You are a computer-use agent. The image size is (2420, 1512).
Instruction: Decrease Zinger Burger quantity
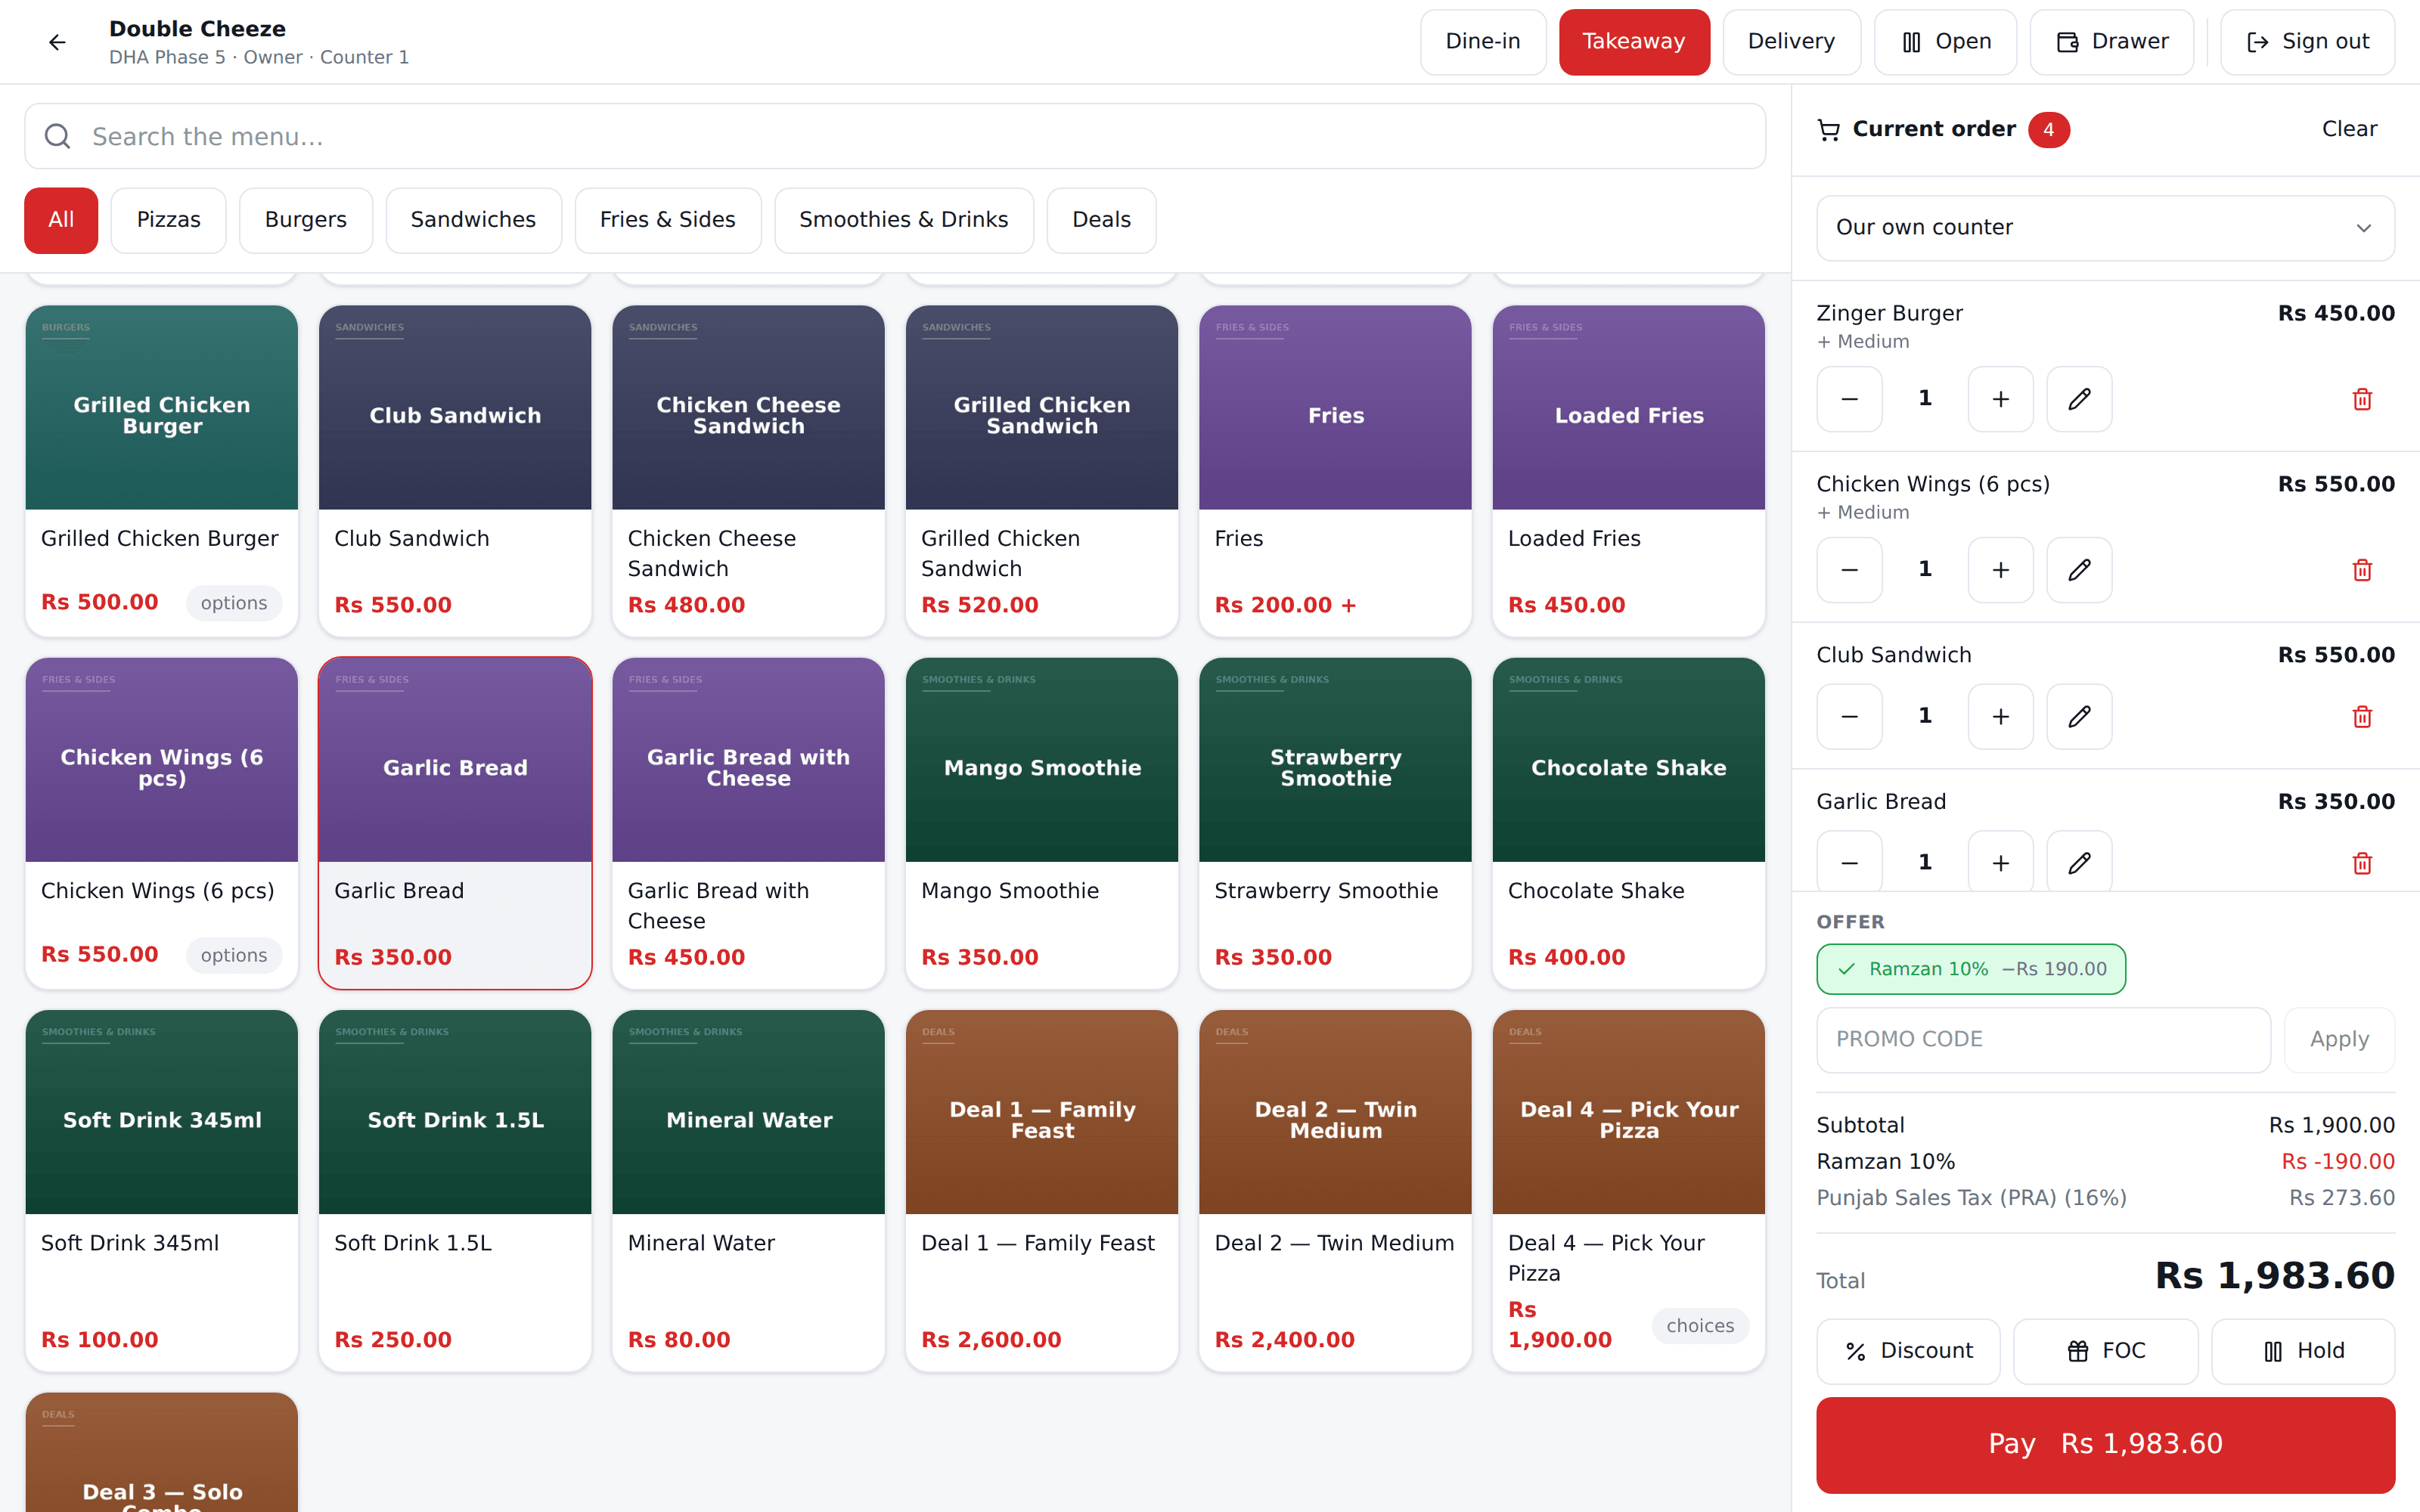pyautogui.click(x=1849, y=399)
